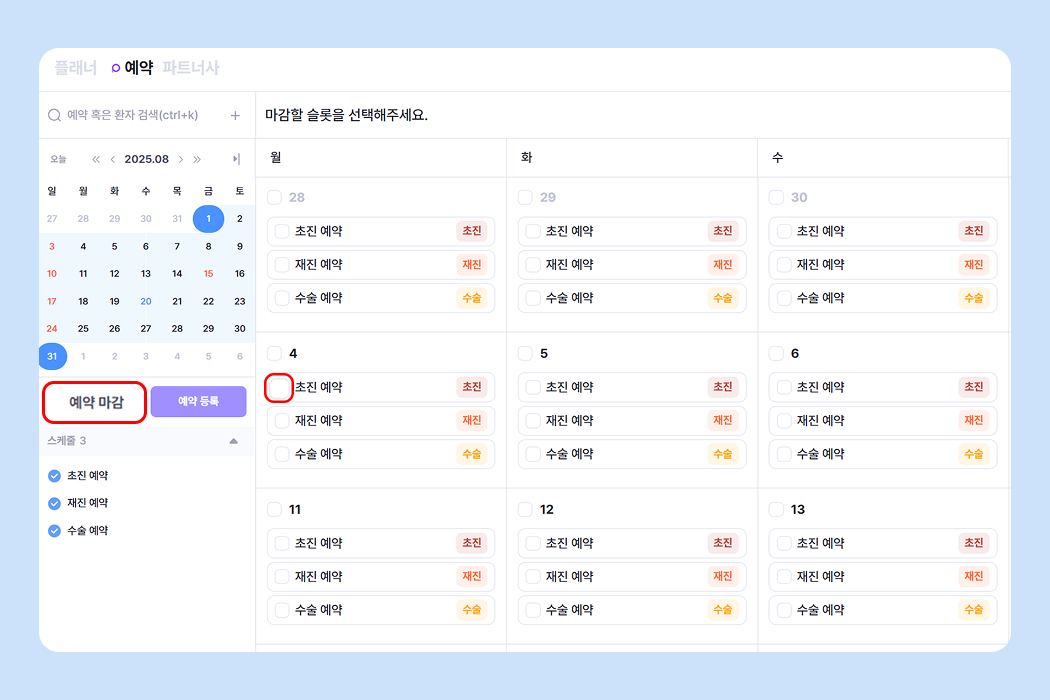Click the orange 수술 tag on day 6
This screenshot has height=700, width=1050.
[973, 454]
